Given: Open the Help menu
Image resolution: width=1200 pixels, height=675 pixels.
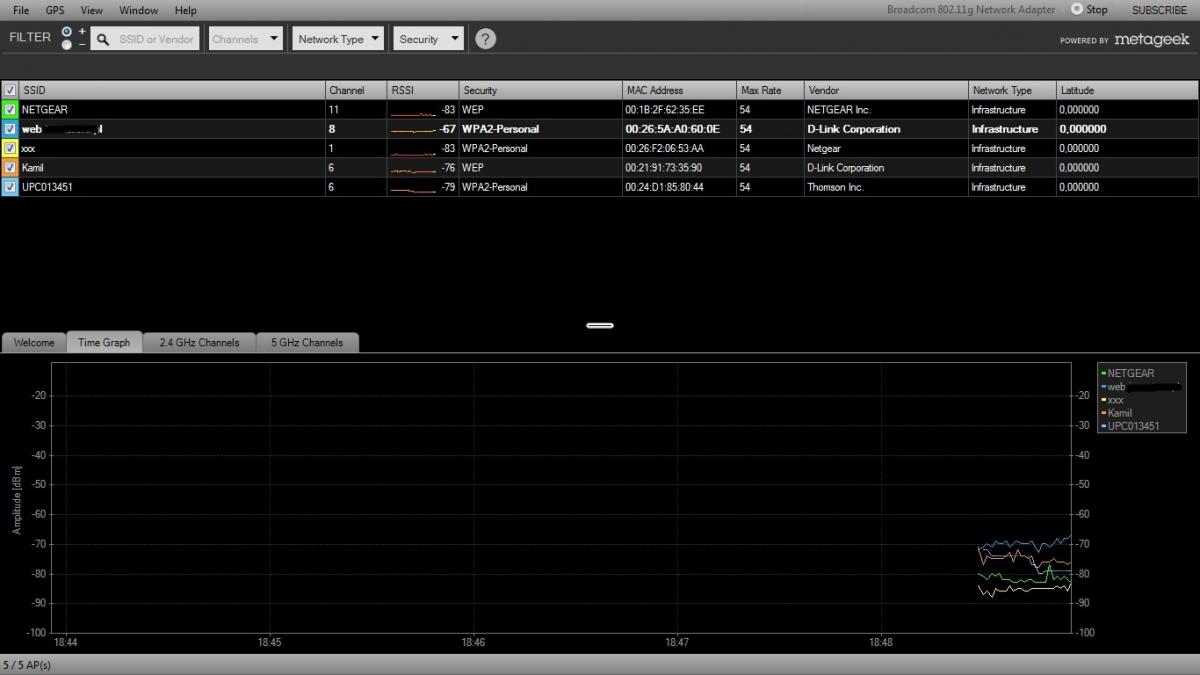Looking at the screenshot, I should click(185, 10).
